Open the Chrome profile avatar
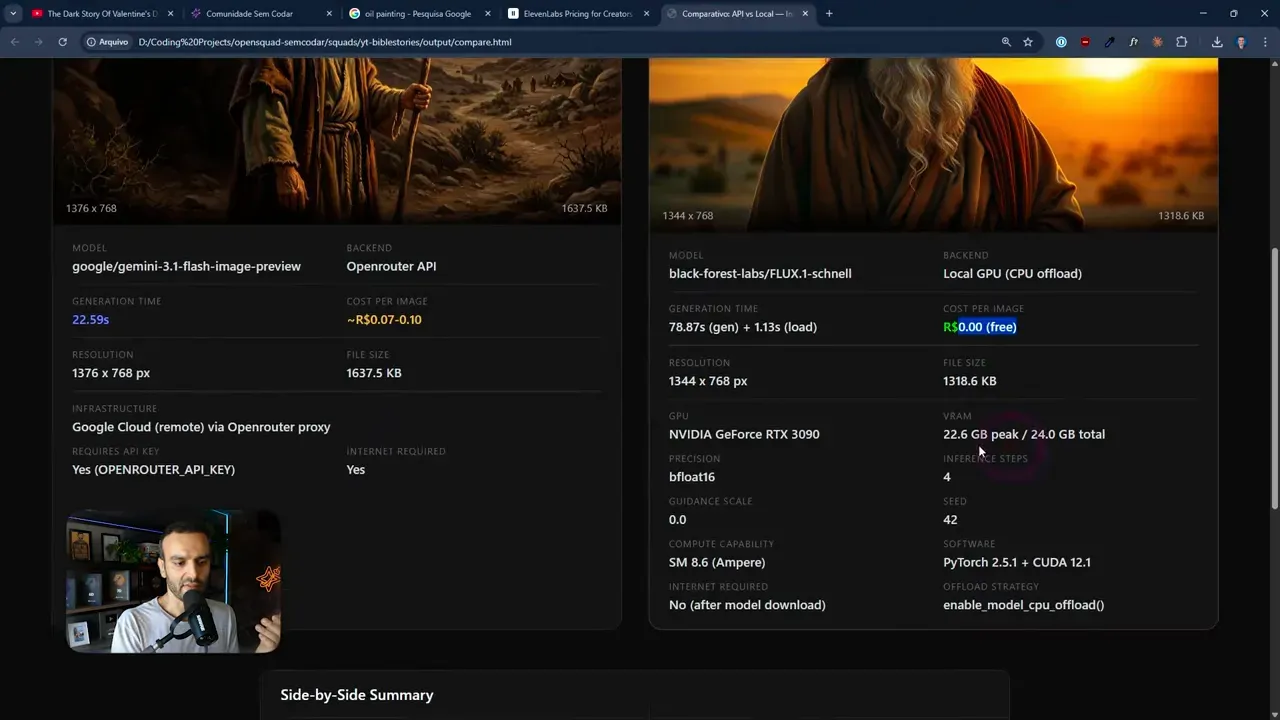This screenshot has width=1280, height=720. [x=1241, y=42]
